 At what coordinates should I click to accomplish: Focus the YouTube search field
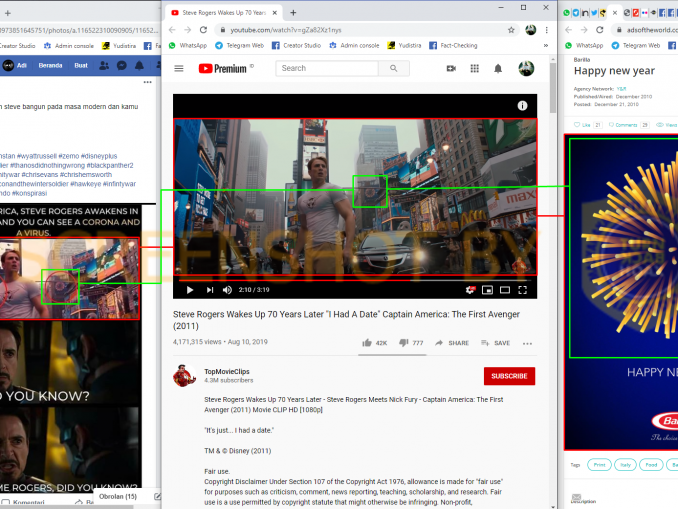pyautogui.click(x=327, y=68)
